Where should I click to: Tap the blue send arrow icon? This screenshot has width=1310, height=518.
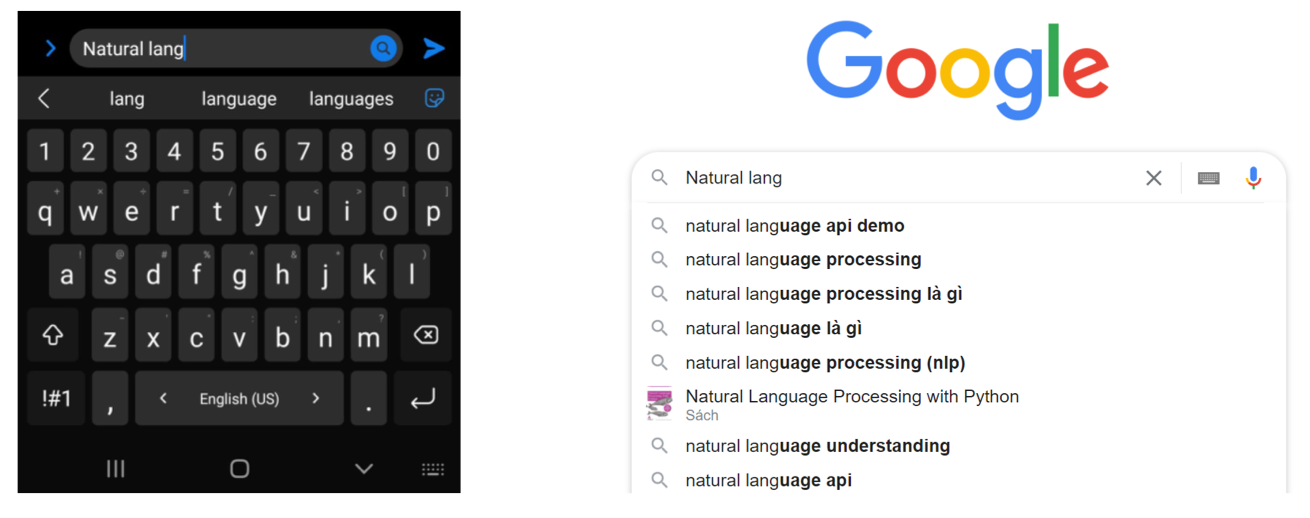point(433,48)
